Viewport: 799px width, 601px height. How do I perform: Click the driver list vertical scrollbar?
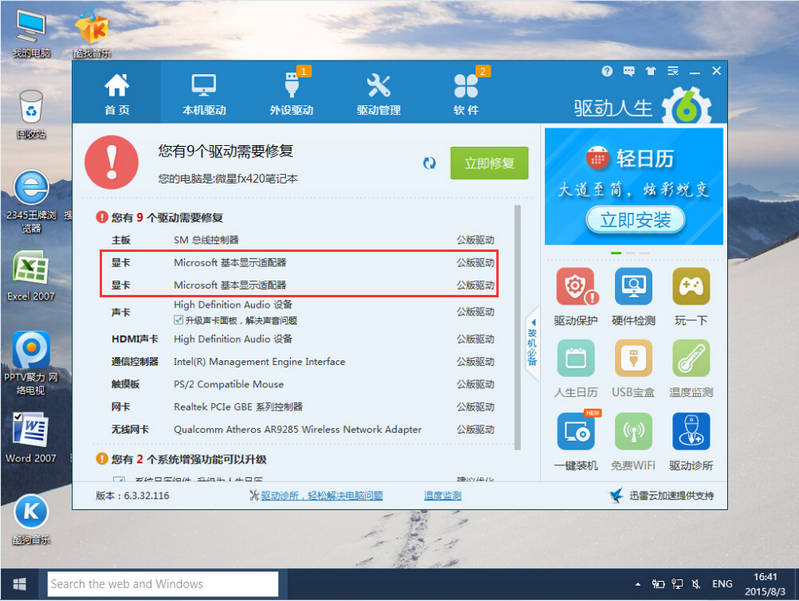pyautogui.click(x=518, y=327)
